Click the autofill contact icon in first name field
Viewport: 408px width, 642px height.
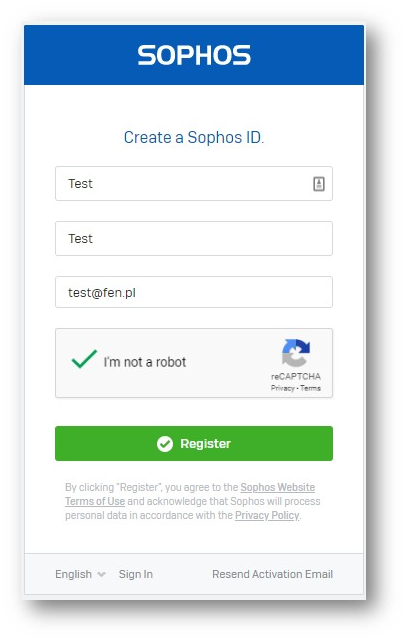point(319,184)
